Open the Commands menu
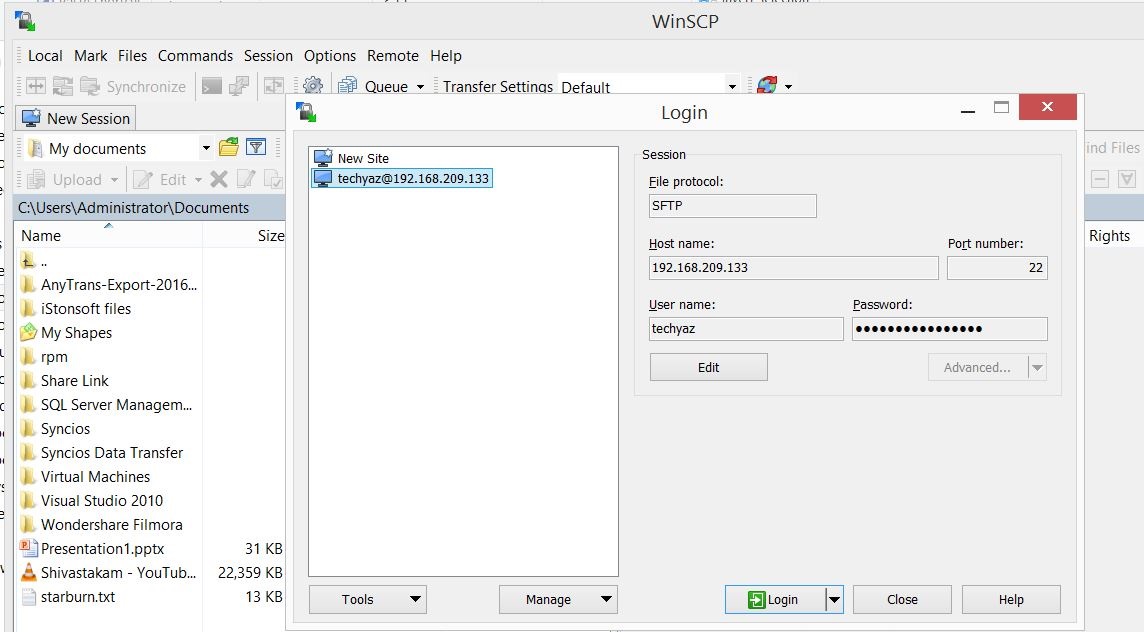This screenshot has height=632, width=1144. pos(195,56)
